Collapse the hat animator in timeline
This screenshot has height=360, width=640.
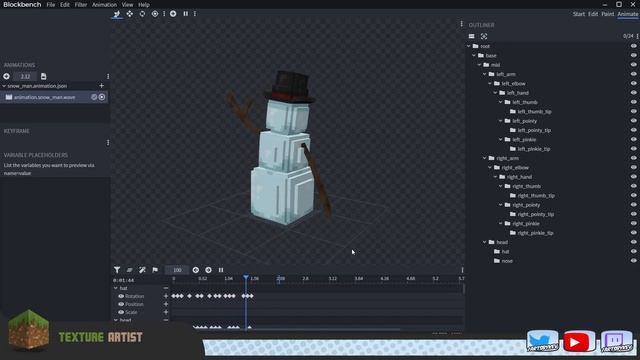click(x=116, y=288)
